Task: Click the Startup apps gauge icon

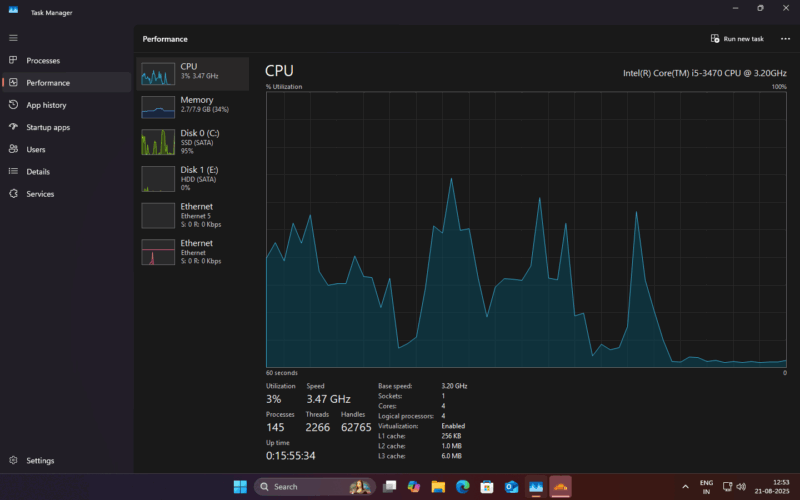Action: [x=13, y=127]
